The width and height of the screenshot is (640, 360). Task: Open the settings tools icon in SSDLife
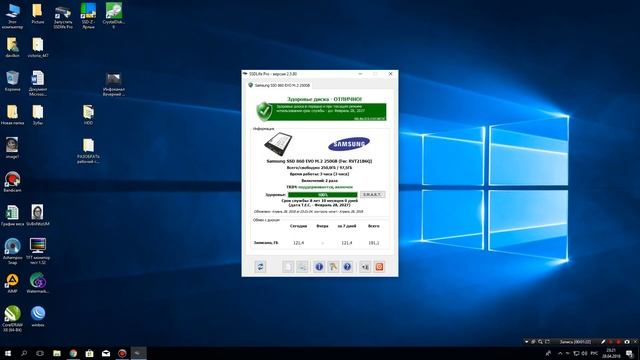click(333, 267)
